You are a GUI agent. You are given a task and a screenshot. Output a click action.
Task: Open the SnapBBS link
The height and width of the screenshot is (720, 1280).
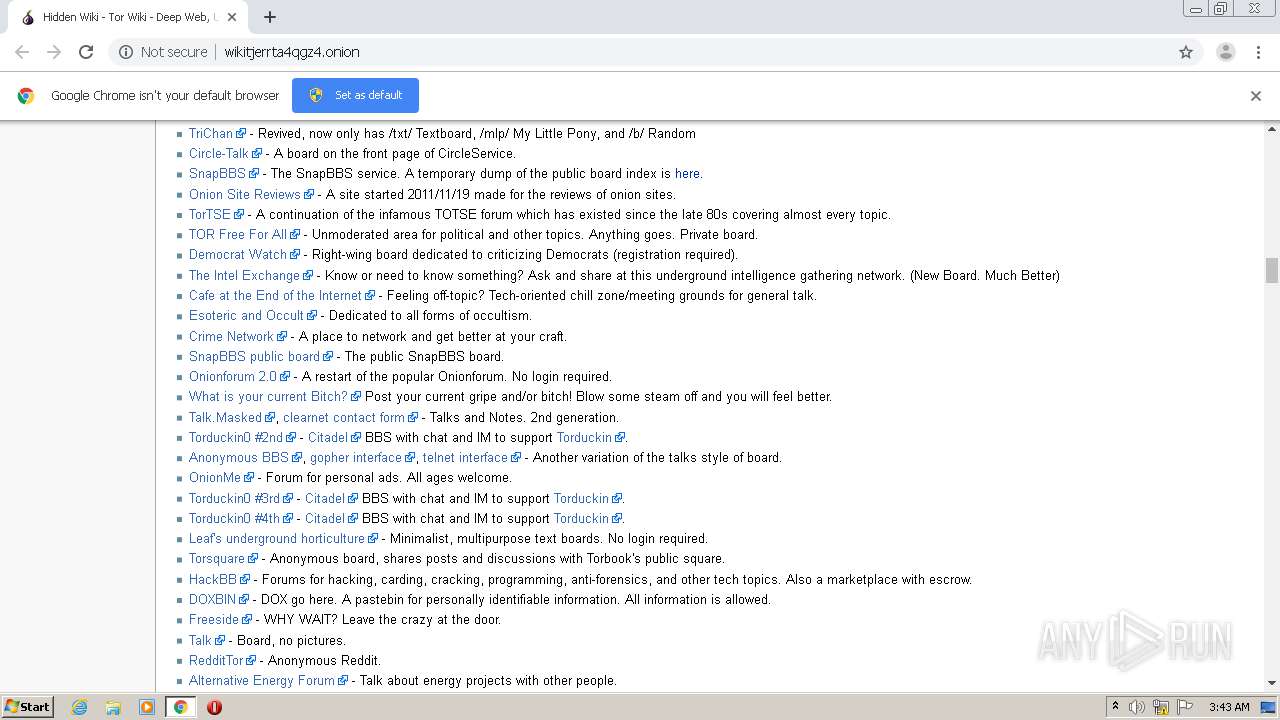pos(217,173)
